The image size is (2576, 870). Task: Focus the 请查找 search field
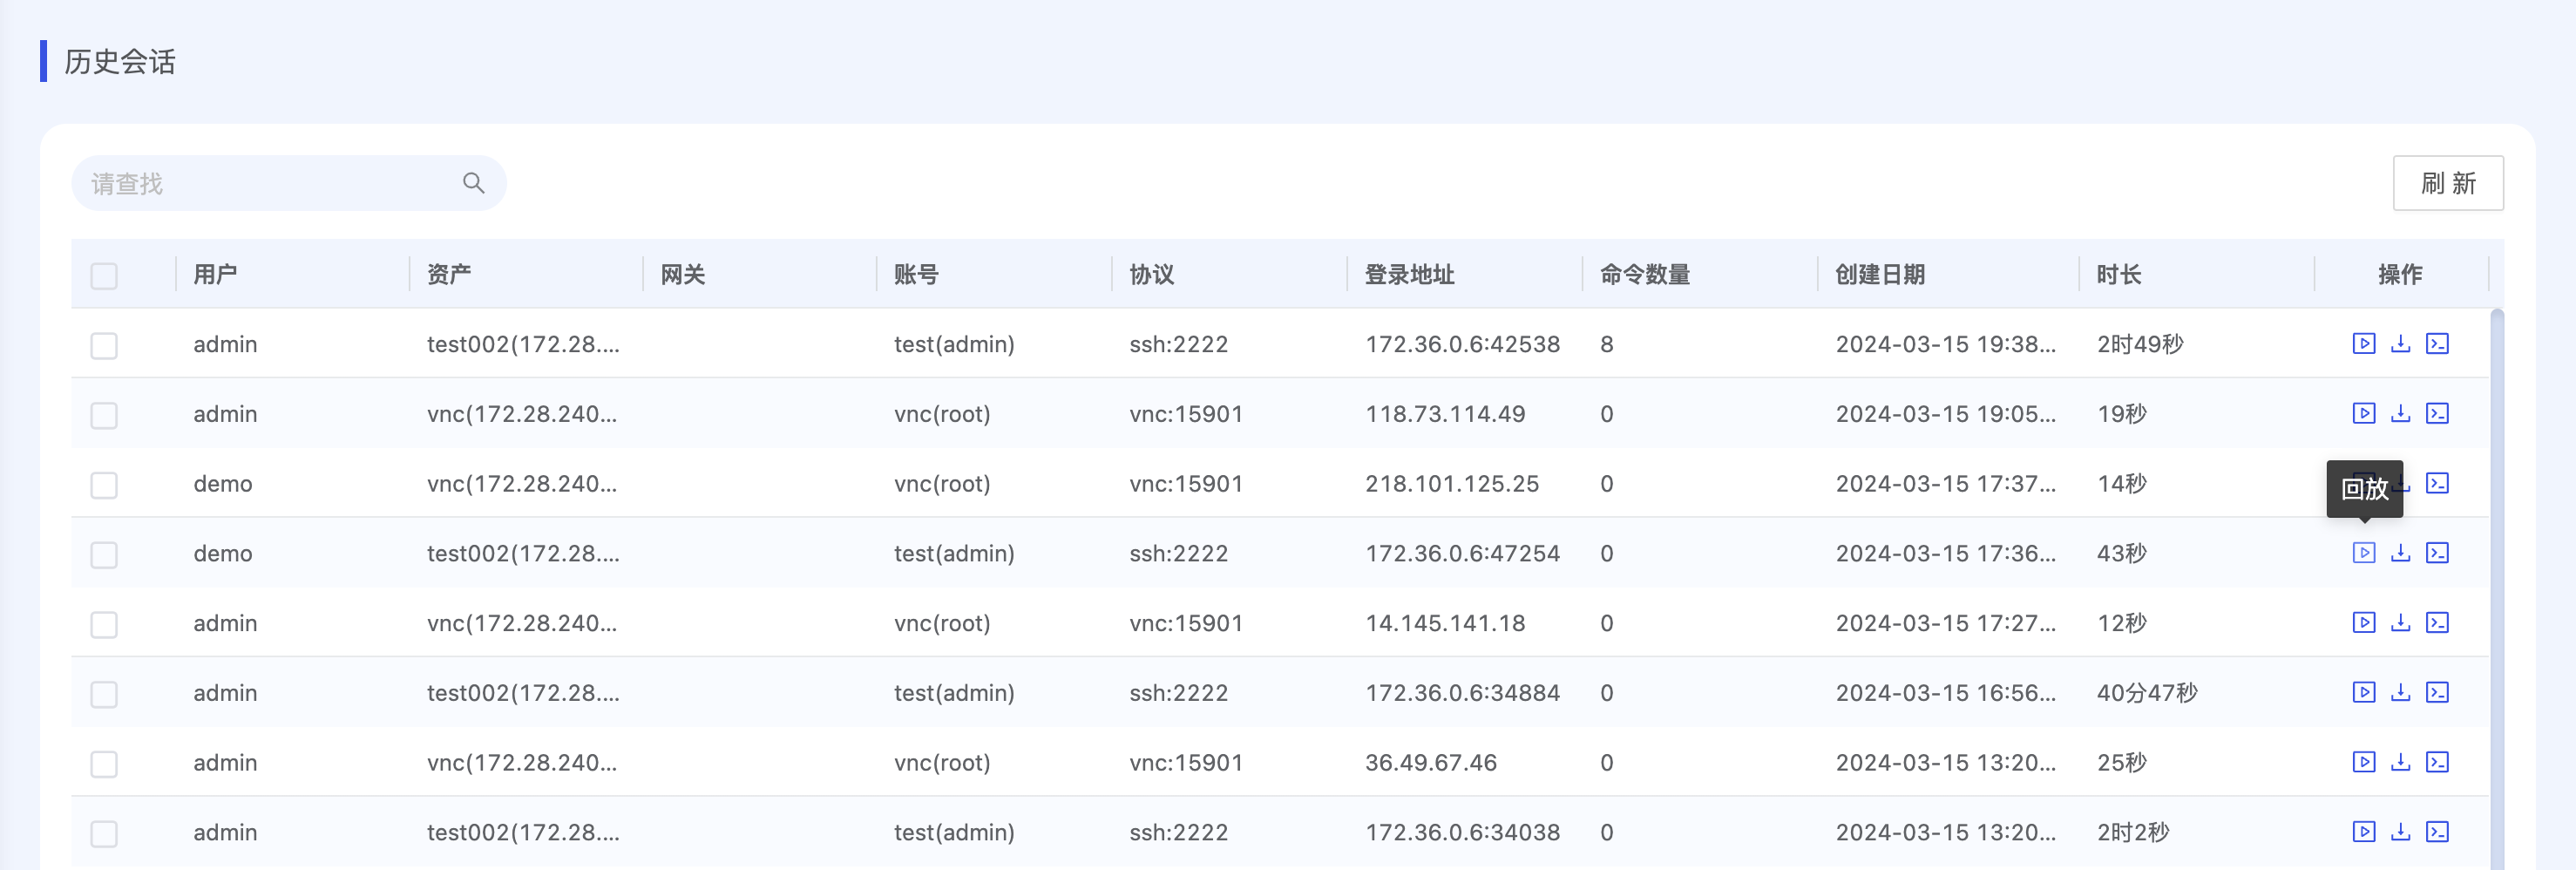[270, 183]
